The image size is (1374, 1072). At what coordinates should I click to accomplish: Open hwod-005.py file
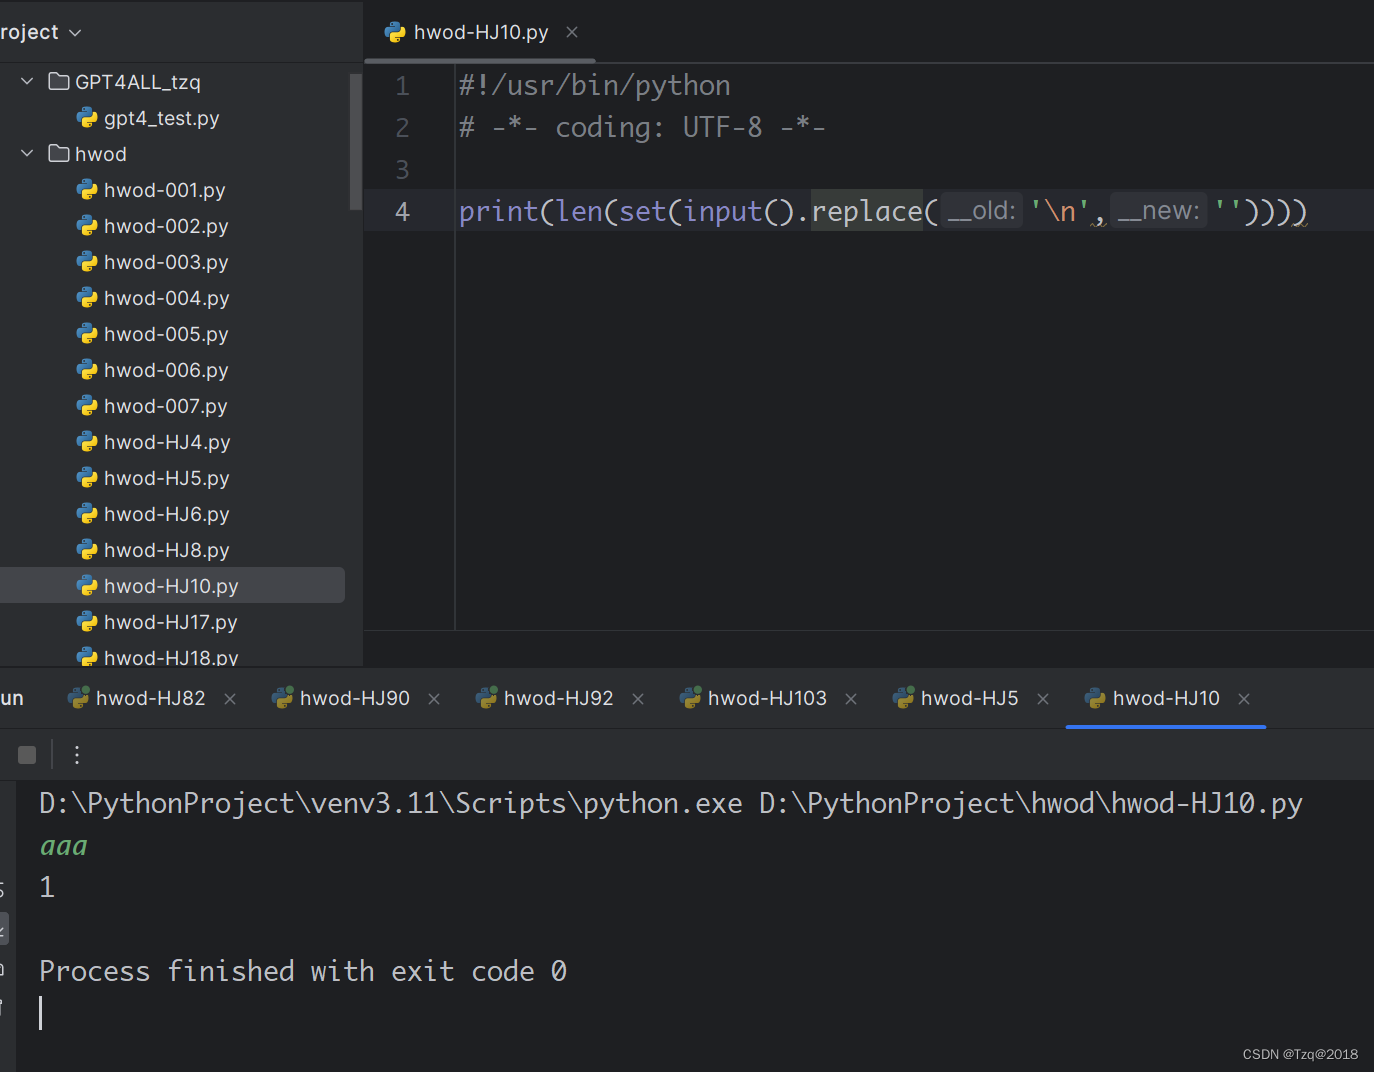[x=166, y=334]
